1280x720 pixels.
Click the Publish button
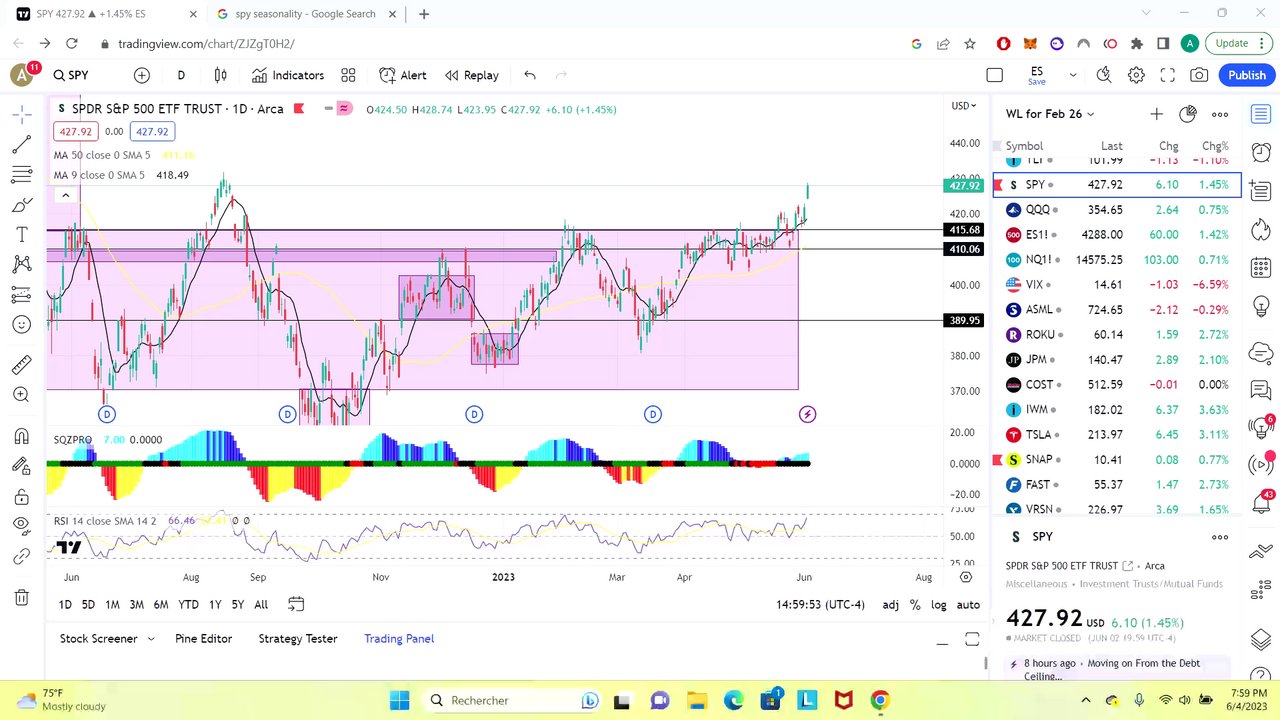[x=1247, y=75]
